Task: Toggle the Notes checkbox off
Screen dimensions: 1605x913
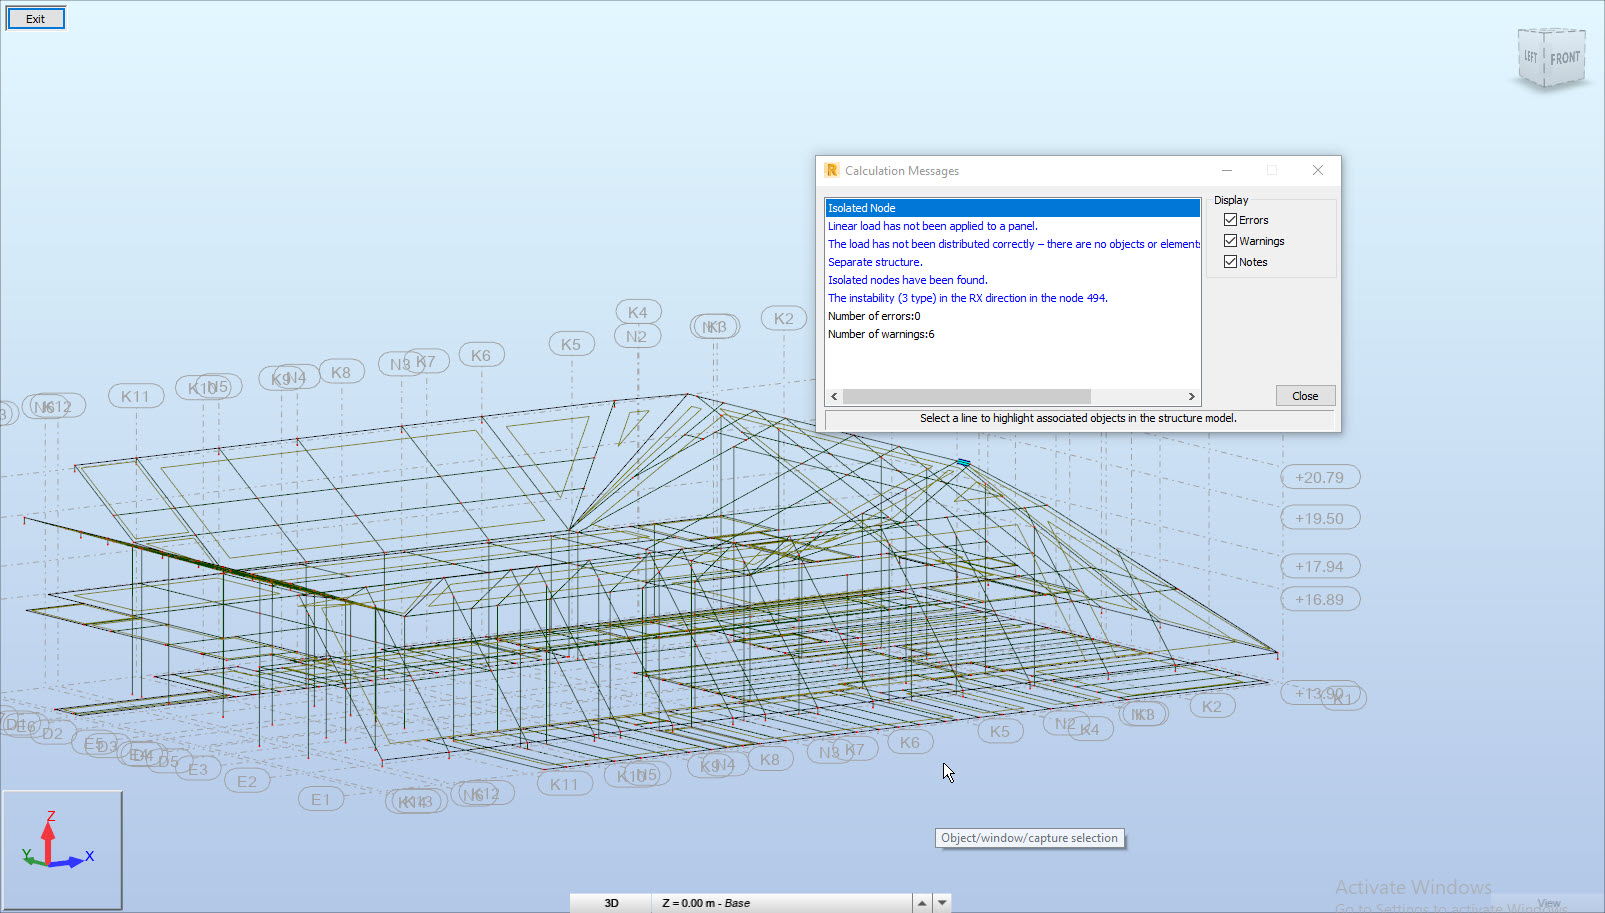Action: (1231, 261)
